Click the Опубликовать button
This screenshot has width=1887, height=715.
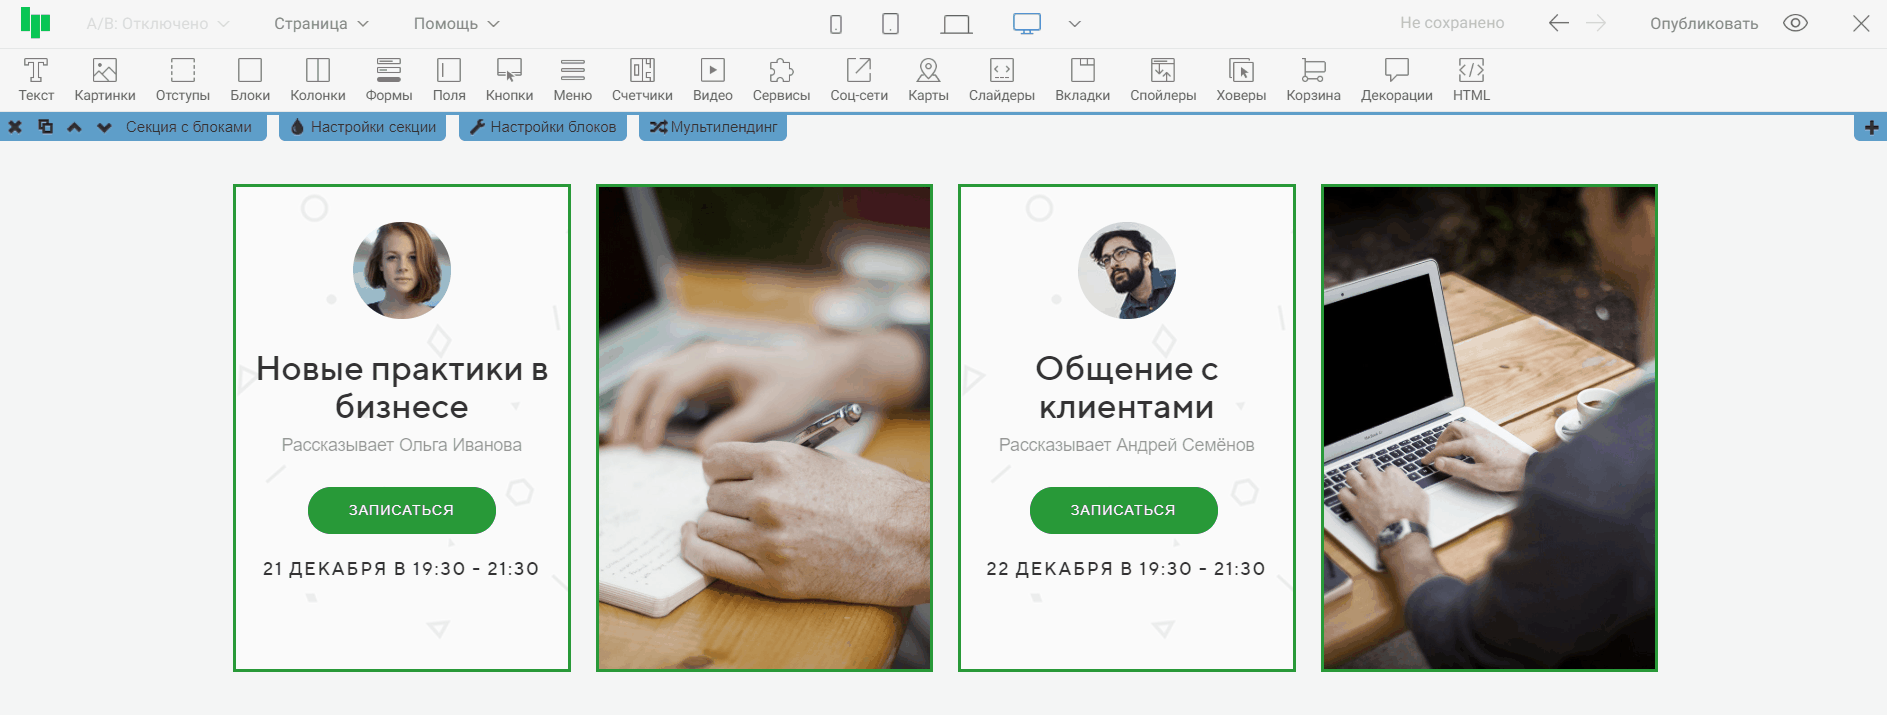coord(1703,24)
